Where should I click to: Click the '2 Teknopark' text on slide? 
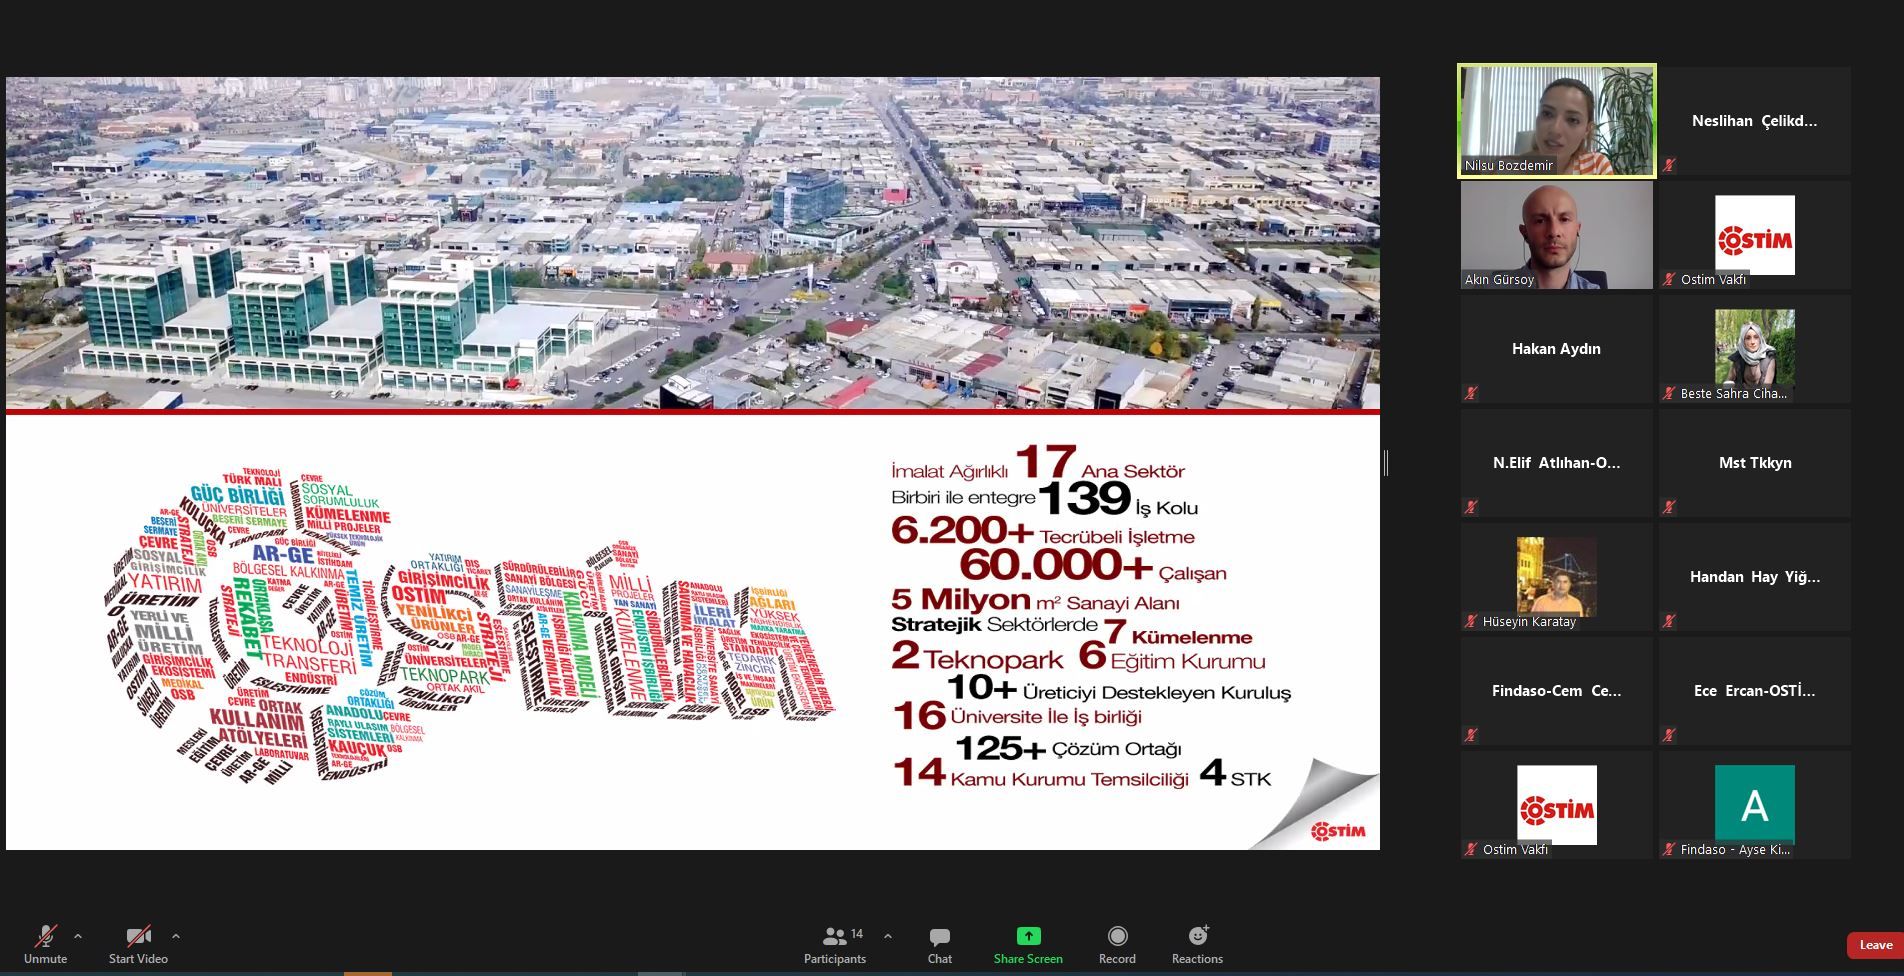tap(977, 657)
